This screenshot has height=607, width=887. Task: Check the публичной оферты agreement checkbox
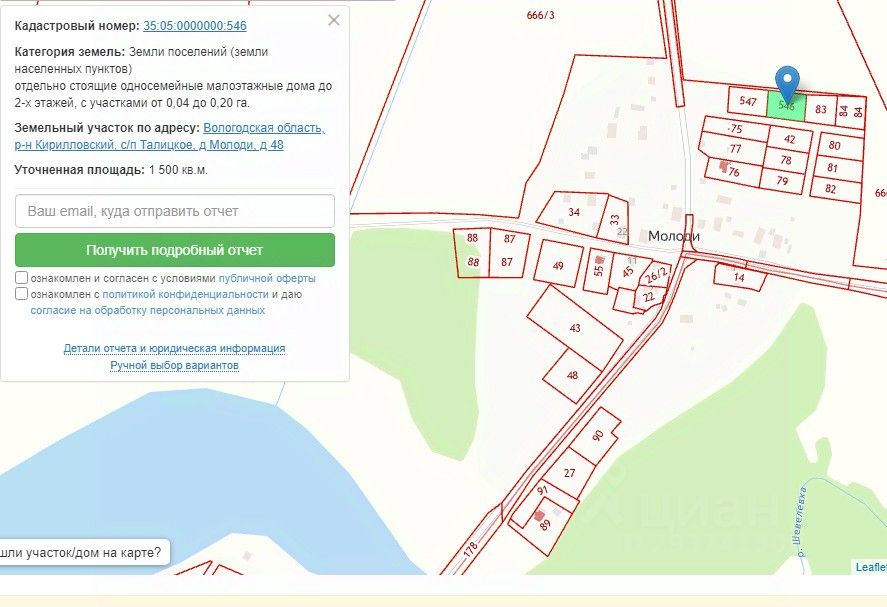(x=21, y=278)
